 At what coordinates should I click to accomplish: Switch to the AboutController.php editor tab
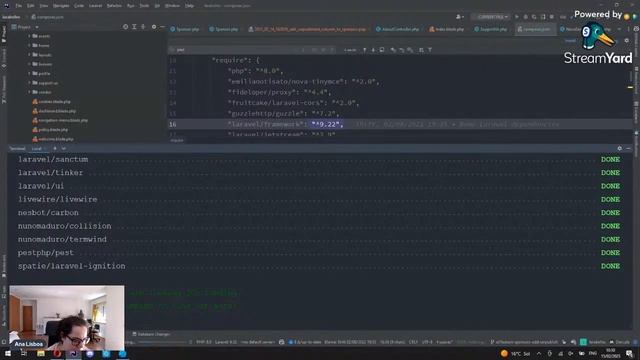(x=397, y=29)
